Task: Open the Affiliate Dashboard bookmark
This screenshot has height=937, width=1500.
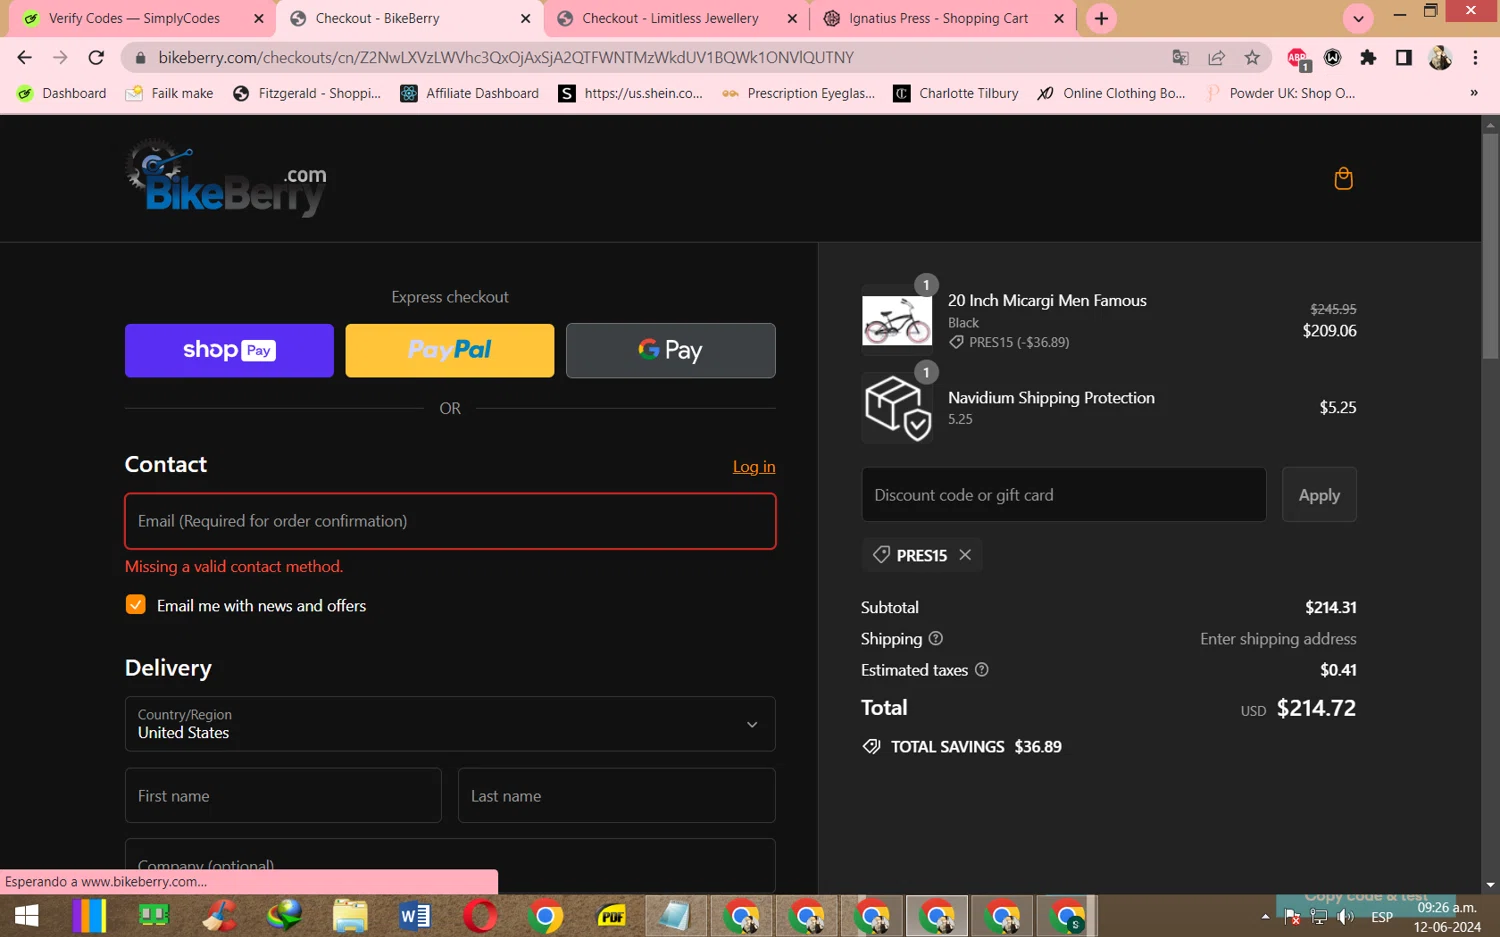Action: pos(469,93)
